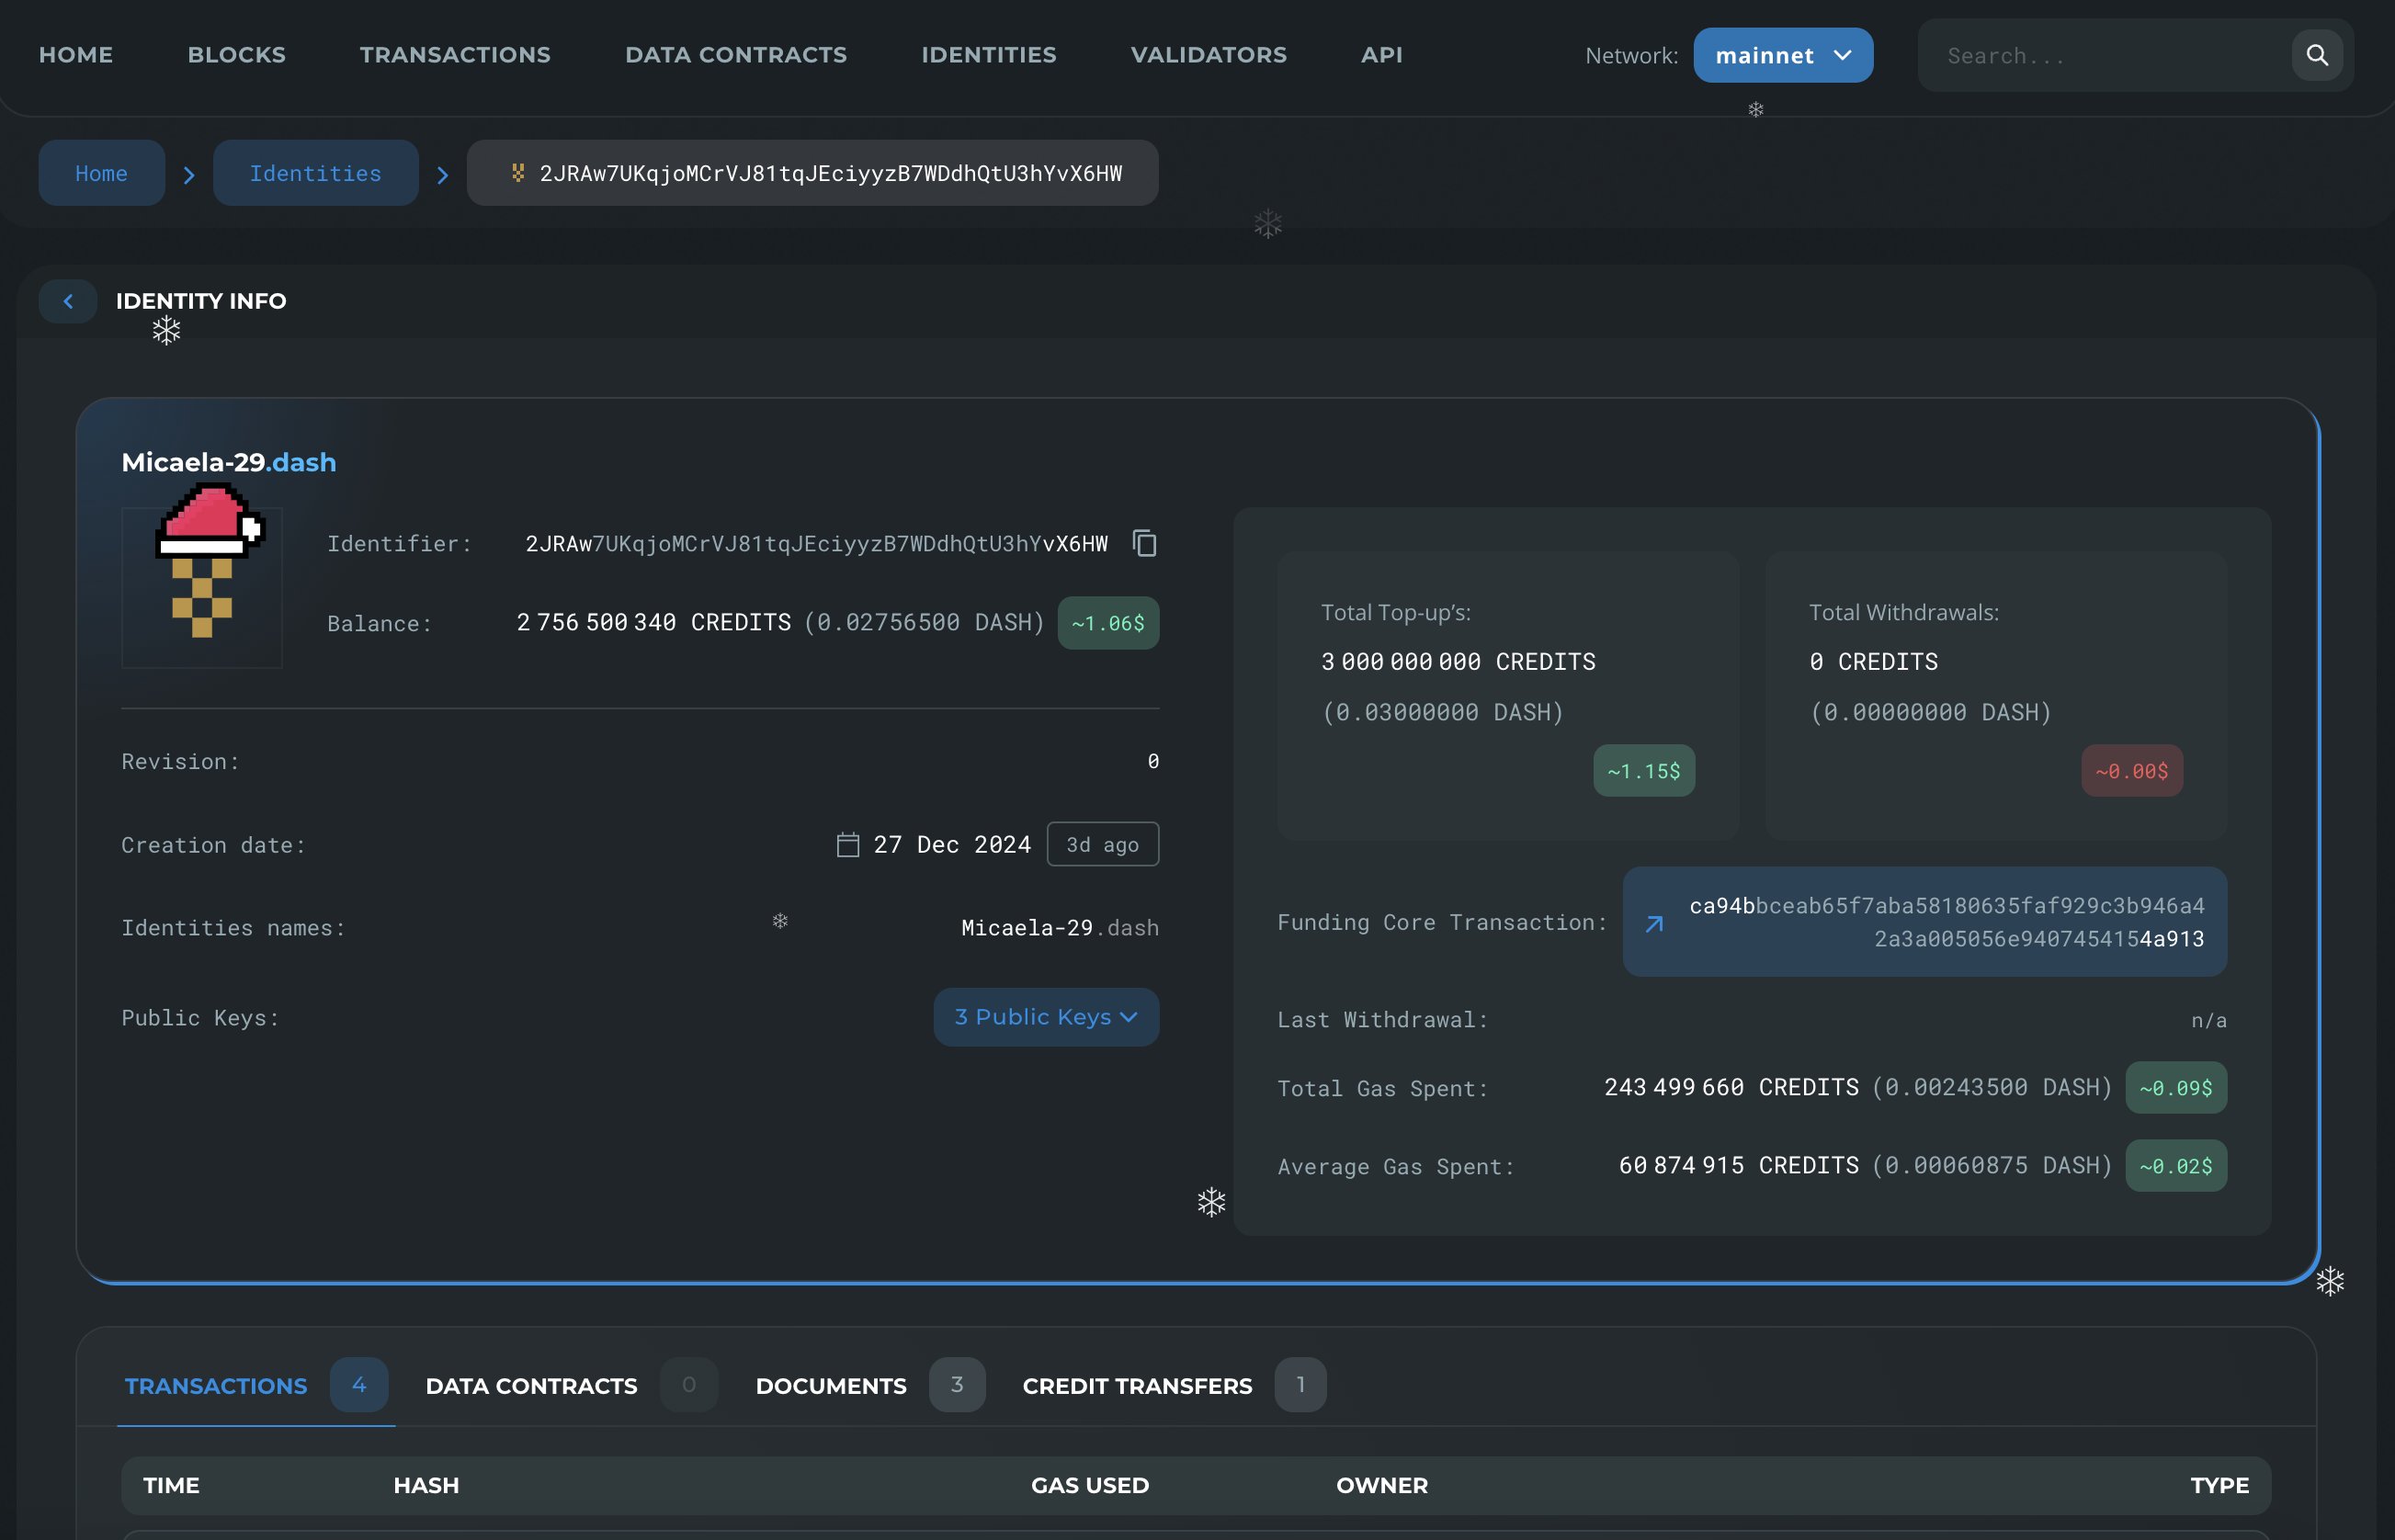Image resolution: width=2395 pixels, height=1540 pixels.
Task: Switch to the Data Contracts tab
Action: point(531,1386)
